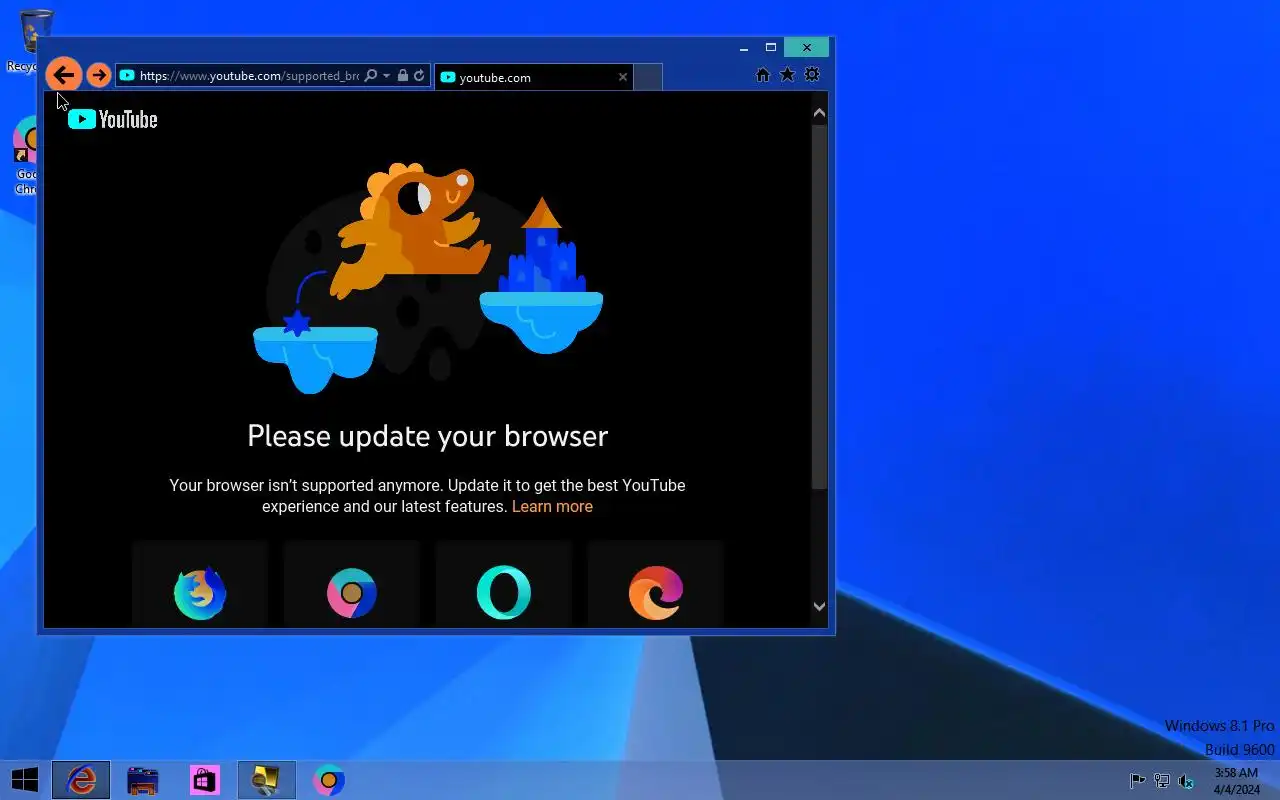The width and height of the screenshot is (1280, 800).
Task: Click the volume speaker tray icon
Action: coord(1186,781)
